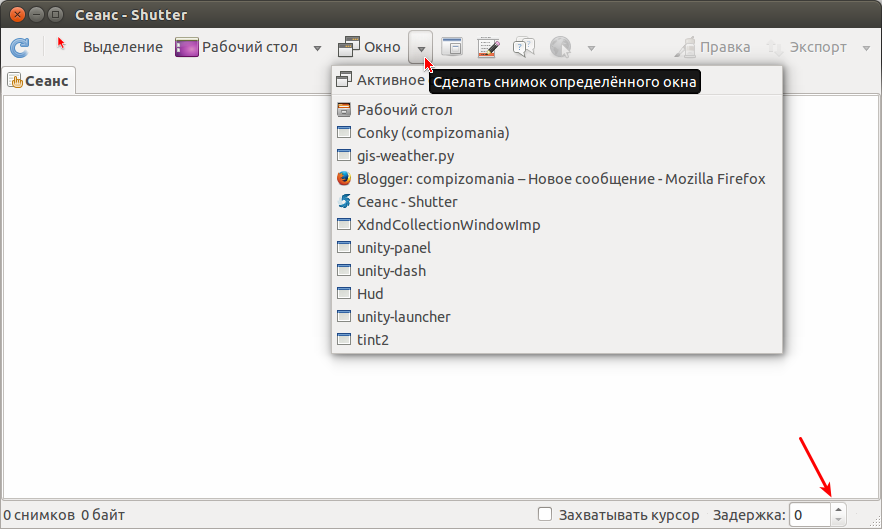
Task: Click the Рабочий стол icon in the menu
Action: (344, 110)
